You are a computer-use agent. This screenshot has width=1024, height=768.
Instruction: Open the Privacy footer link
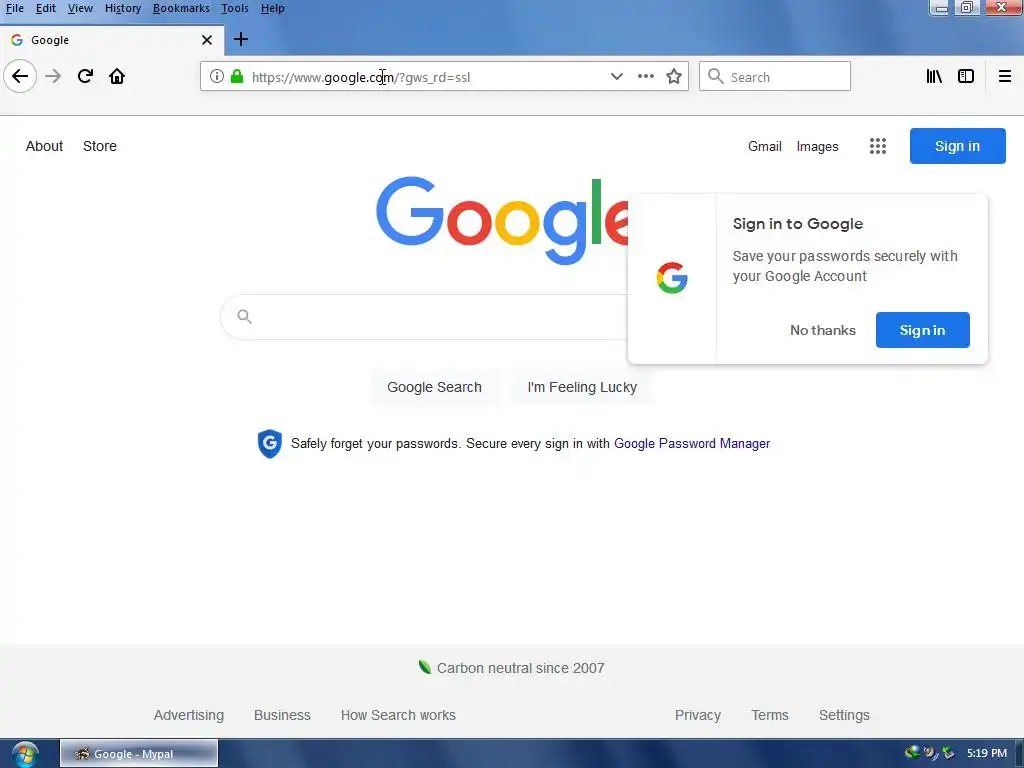pyautogui.click(x=697, y=715)
